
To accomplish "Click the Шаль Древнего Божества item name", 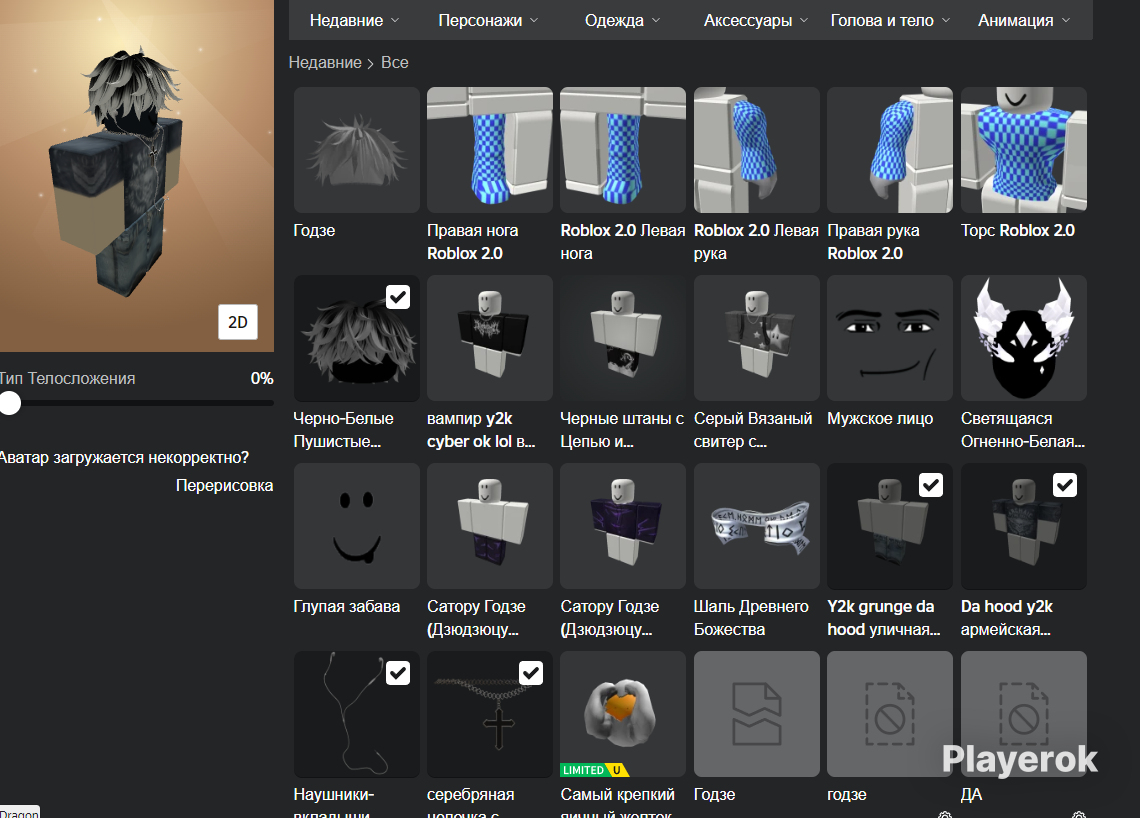I will [751, 618].
